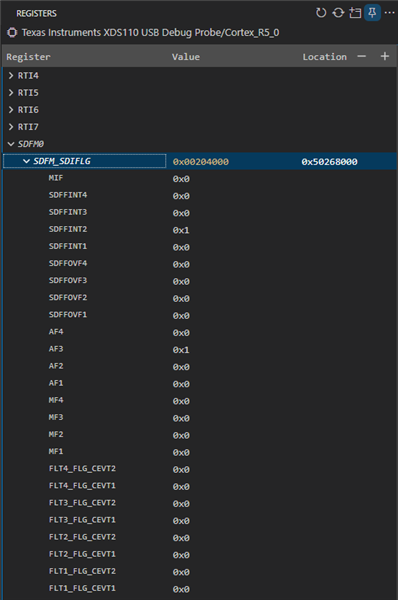Click the refresh registers icon
This screenshot has width=398, height=600.
pos(321,13)
